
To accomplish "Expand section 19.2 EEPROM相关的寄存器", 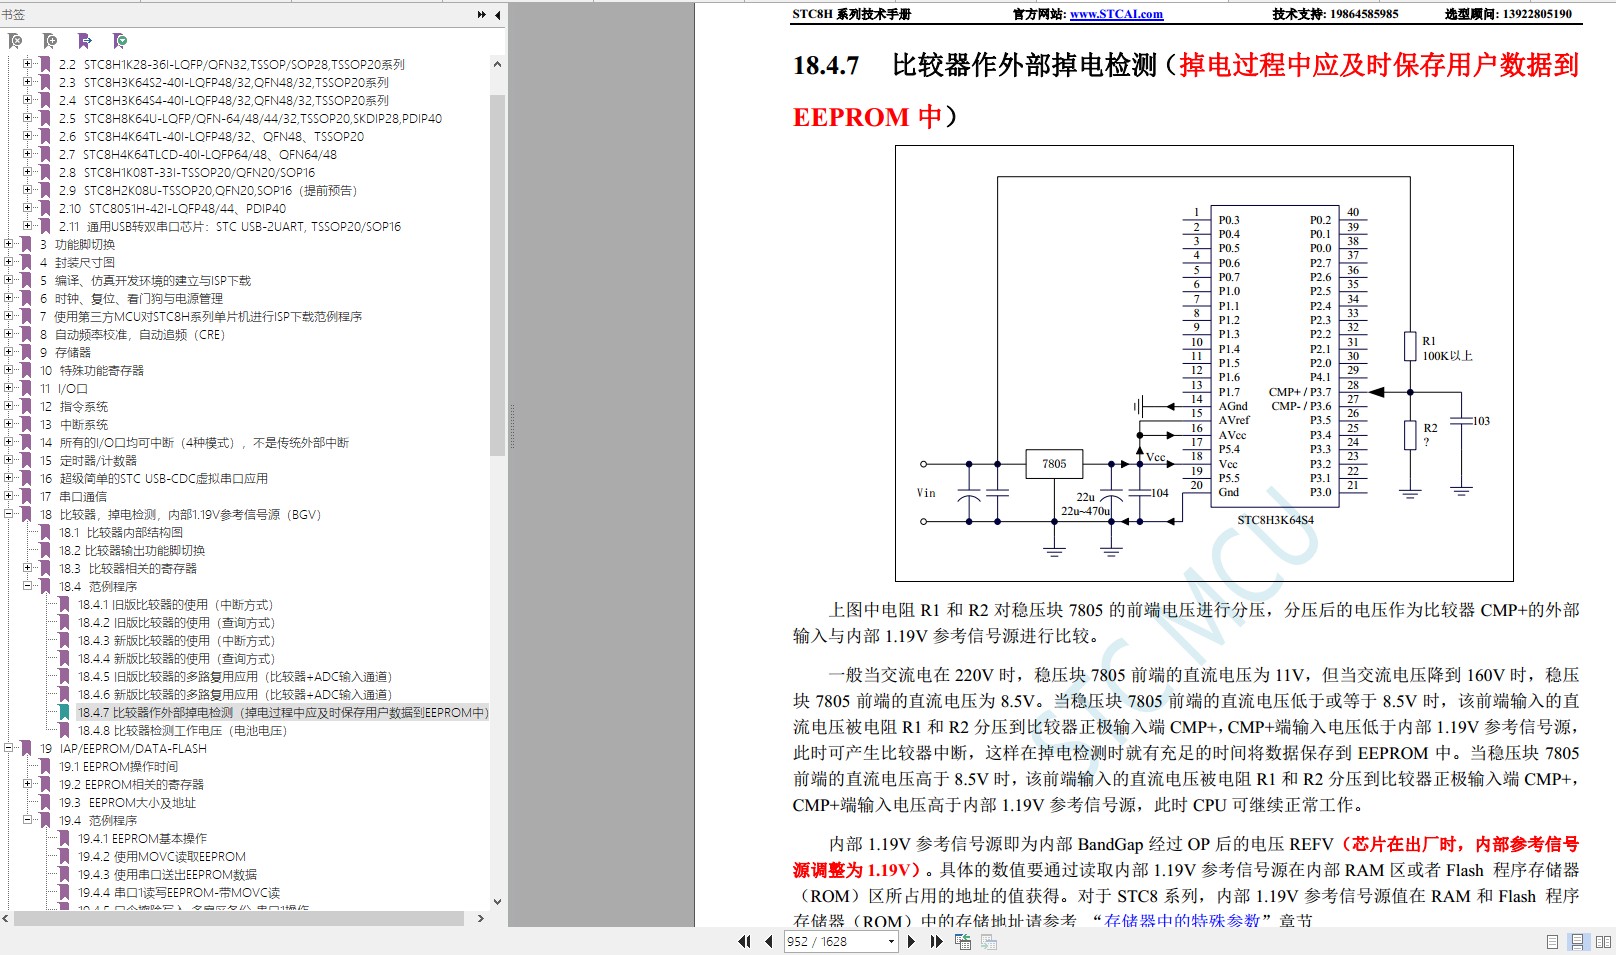I will tap(28, 784).
